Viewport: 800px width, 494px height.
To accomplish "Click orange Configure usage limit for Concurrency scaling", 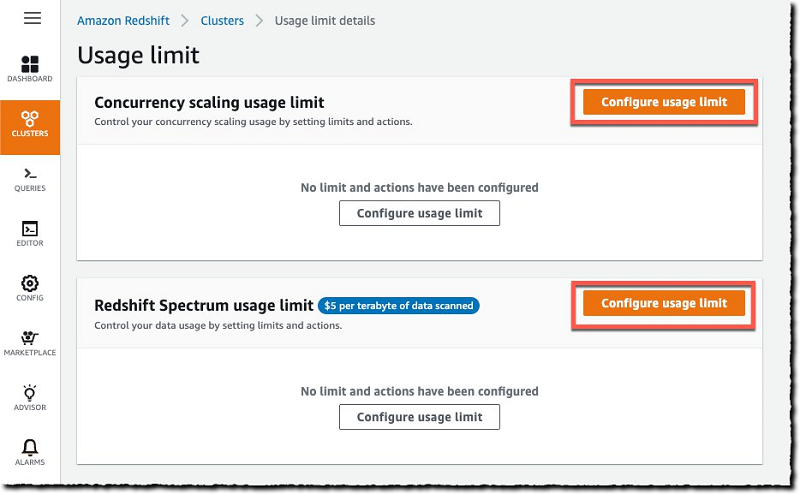I will (664, 102).
